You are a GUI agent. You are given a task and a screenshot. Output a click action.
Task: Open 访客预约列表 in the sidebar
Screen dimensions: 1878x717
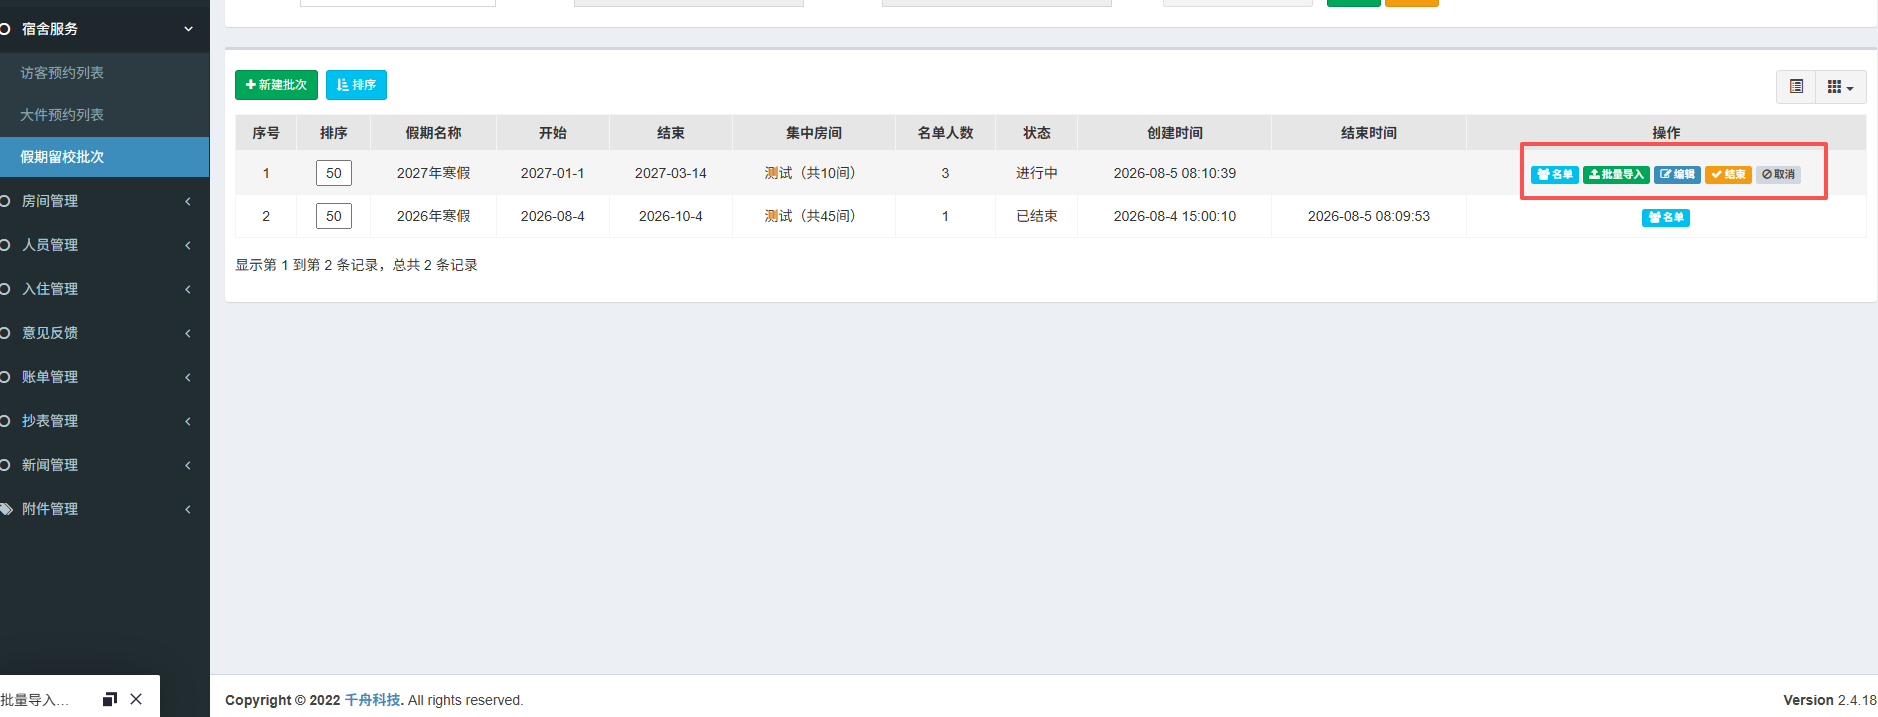(x=62, y=73)
